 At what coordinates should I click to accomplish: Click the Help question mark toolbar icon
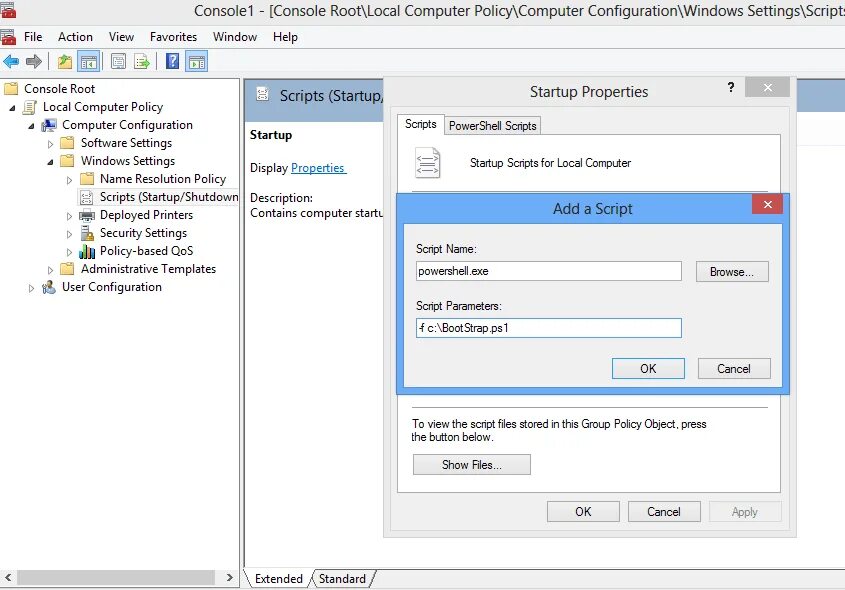click(x=172, y=61)
